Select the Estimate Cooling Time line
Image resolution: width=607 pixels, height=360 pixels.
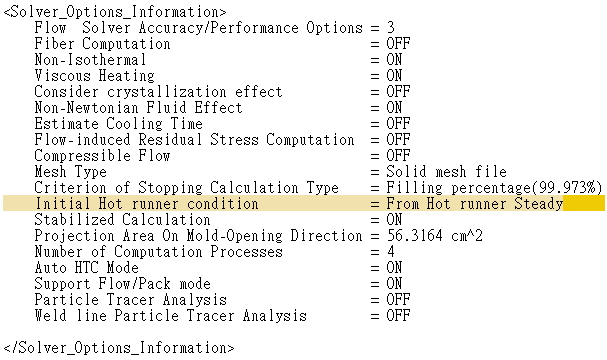pos(222,123)
